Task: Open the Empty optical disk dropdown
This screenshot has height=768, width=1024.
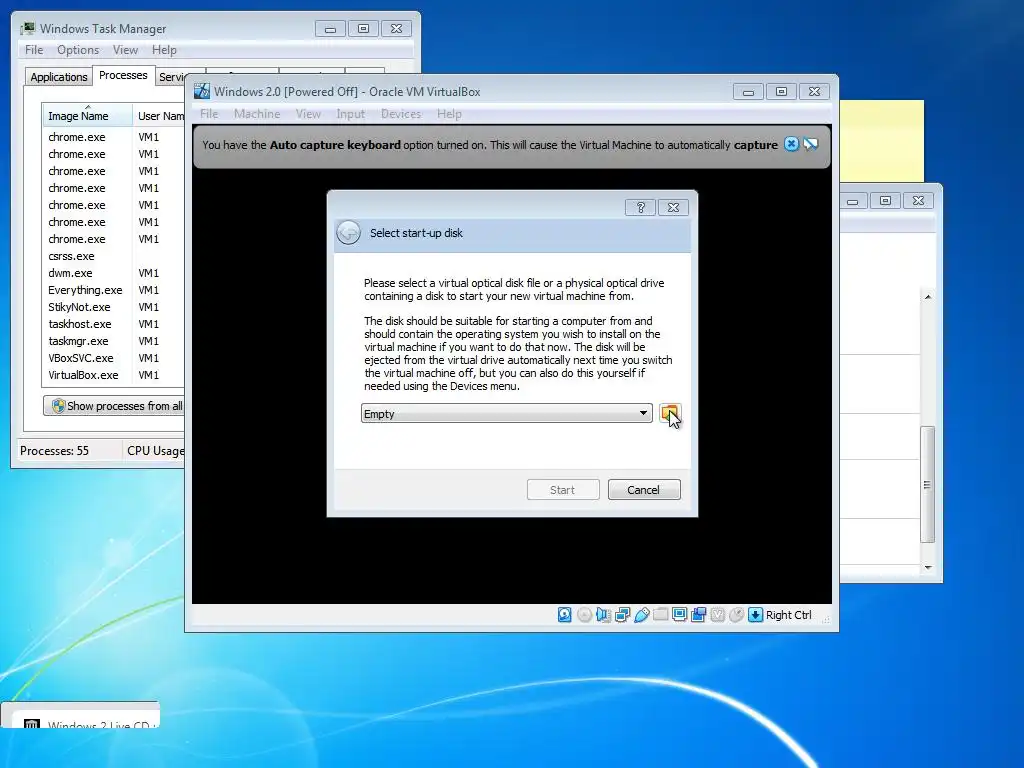Action: (506, 413)
